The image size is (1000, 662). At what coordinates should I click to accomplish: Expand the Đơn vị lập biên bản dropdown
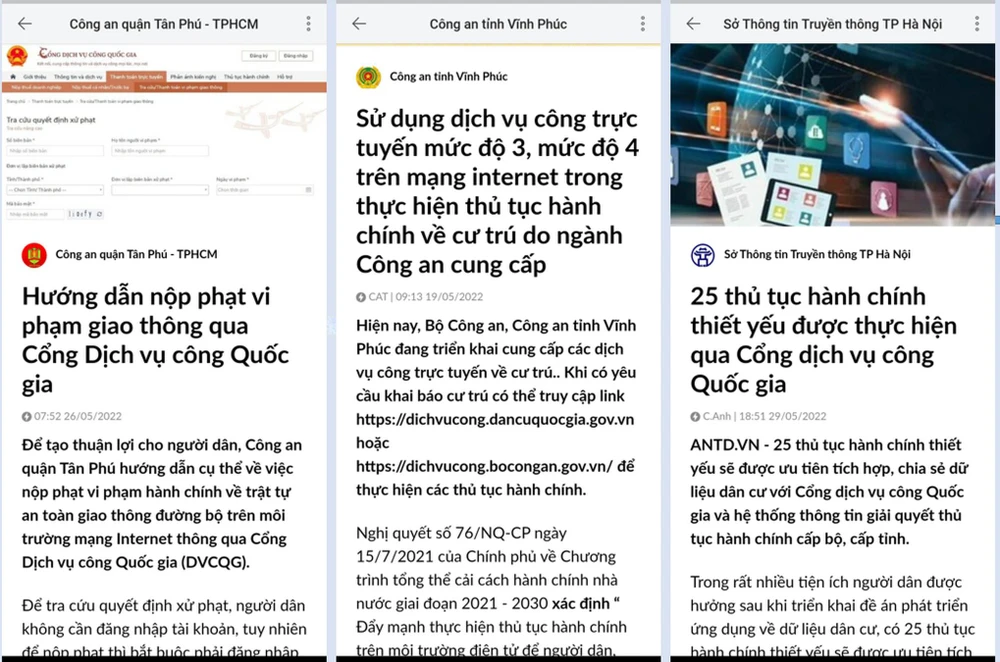click(x=162, y=190)
